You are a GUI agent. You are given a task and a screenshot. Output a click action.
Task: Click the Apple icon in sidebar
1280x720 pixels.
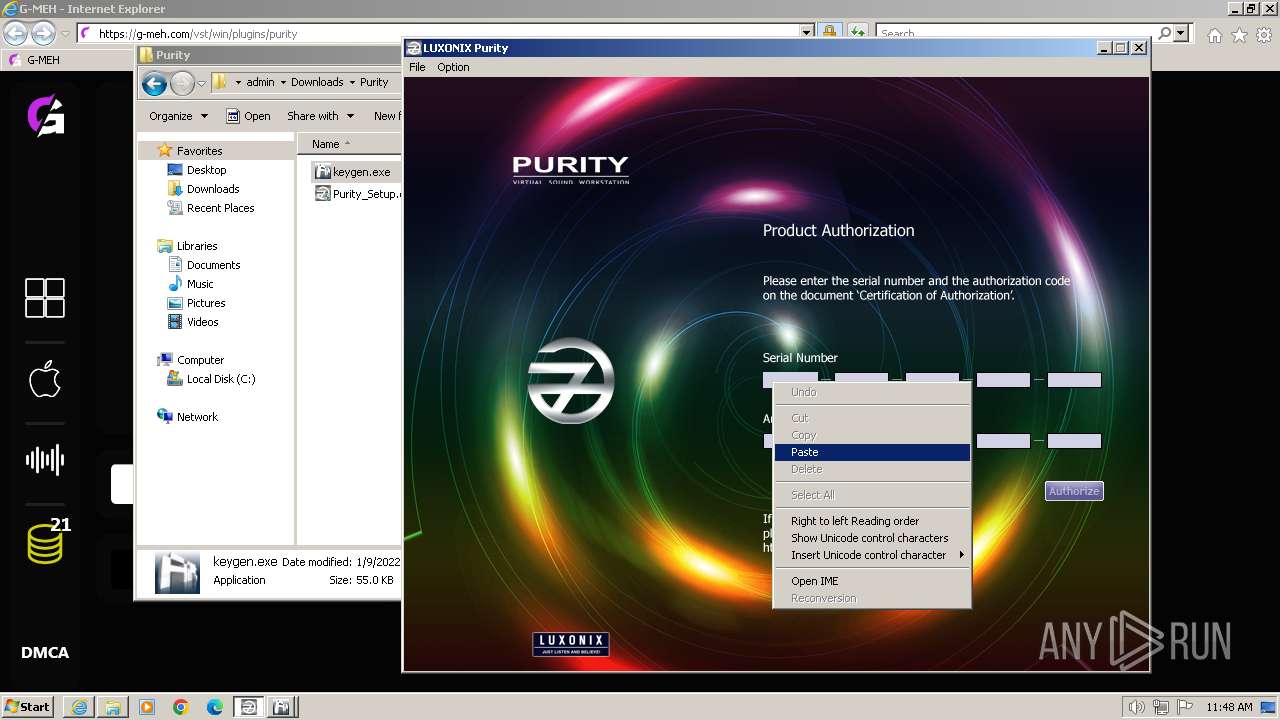45,379
